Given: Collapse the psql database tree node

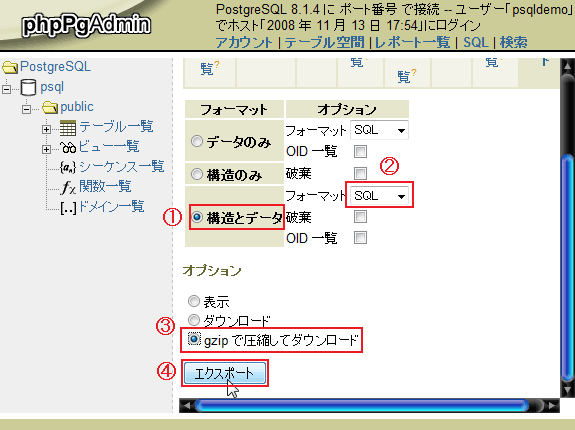Looking at the screenshot, I should [x=6, y=89].
